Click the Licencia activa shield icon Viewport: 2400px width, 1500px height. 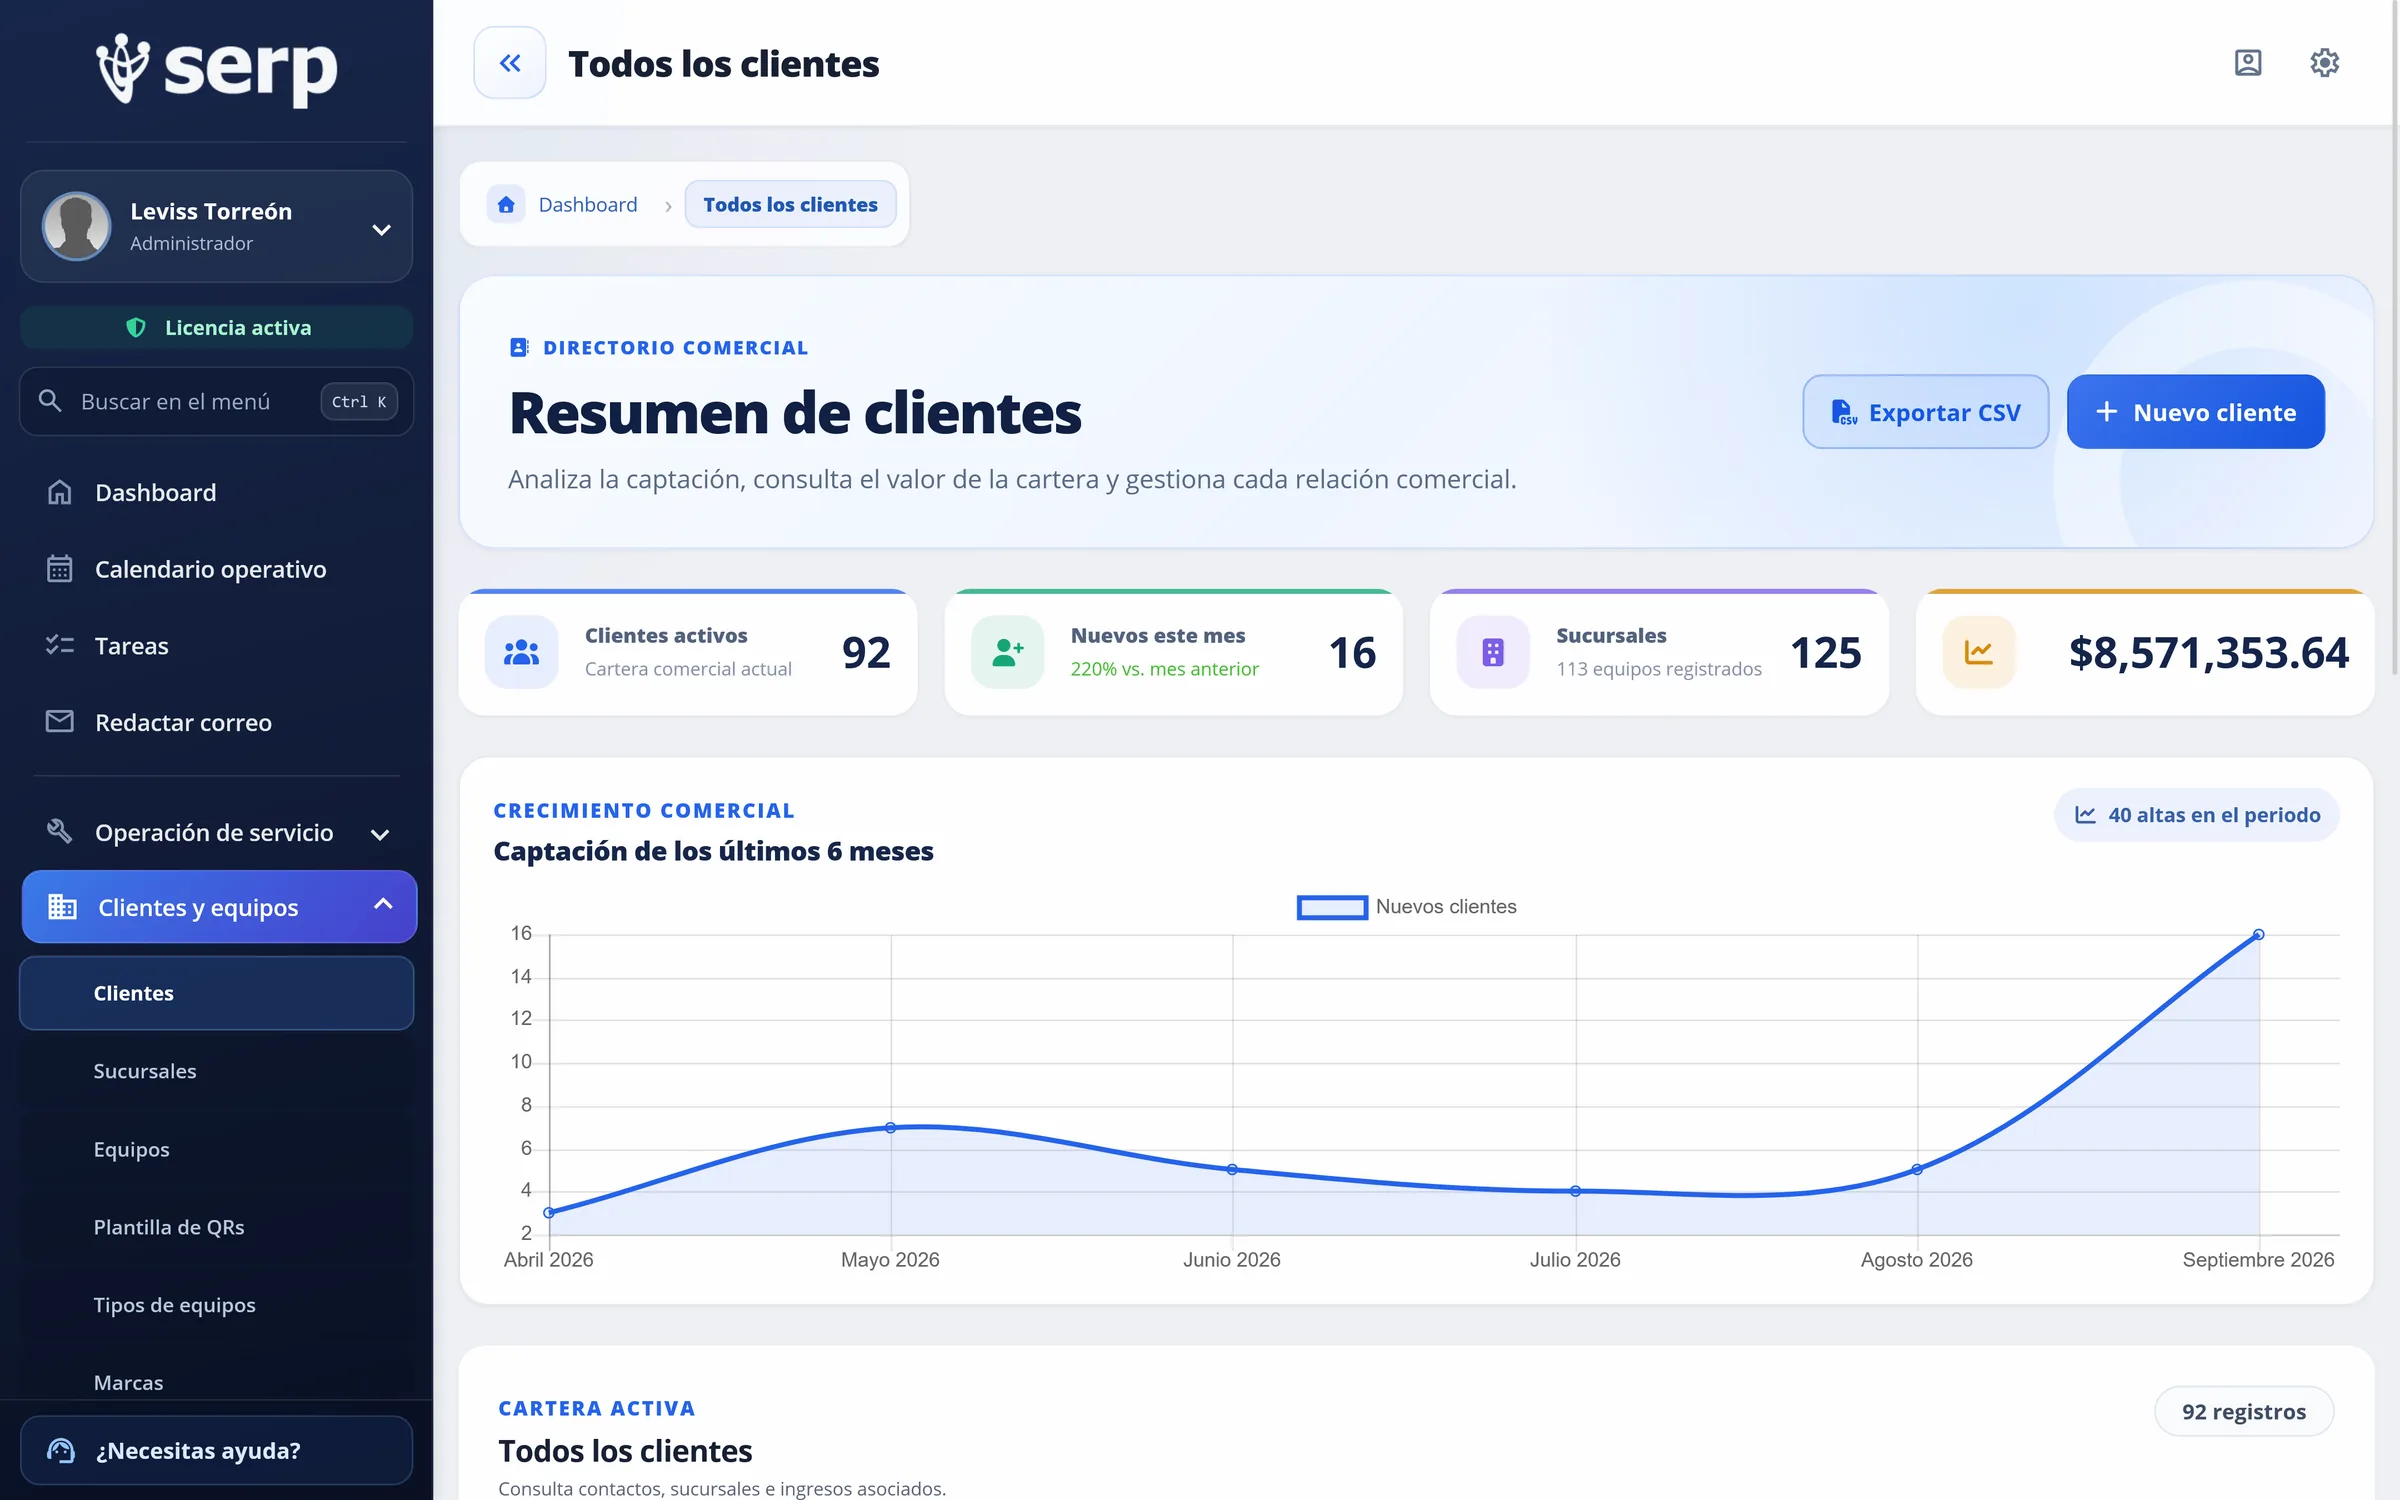click(136, 327)
